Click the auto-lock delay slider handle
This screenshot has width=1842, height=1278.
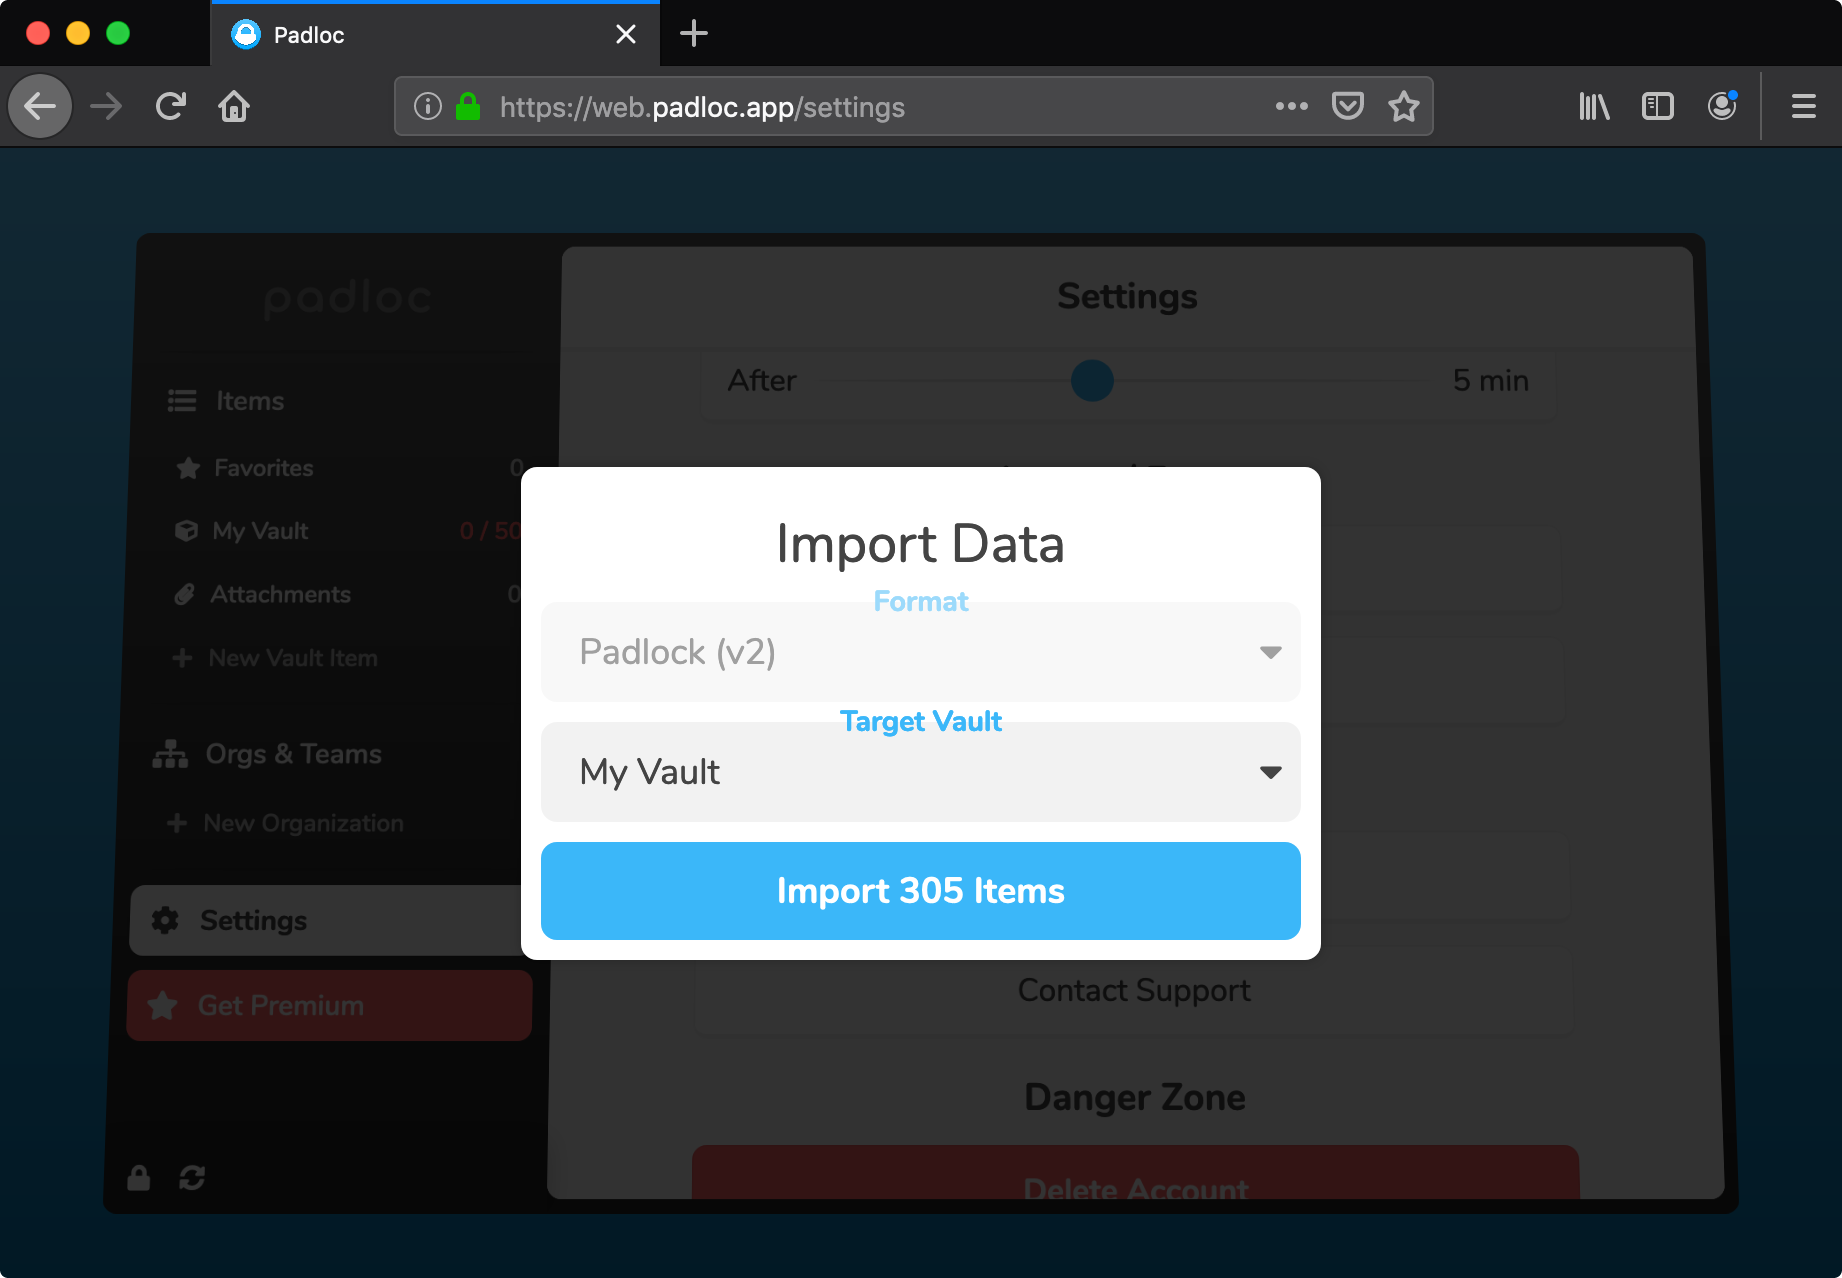(1092, 381)
